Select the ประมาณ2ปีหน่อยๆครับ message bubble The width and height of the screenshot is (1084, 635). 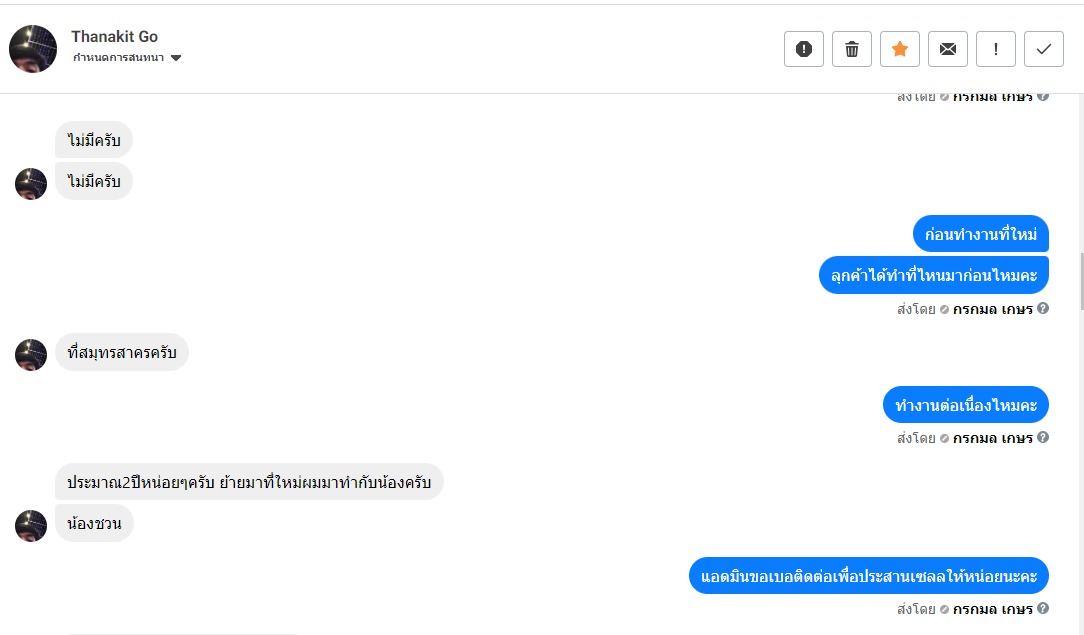pyautogui.click(x=249, y=483)
